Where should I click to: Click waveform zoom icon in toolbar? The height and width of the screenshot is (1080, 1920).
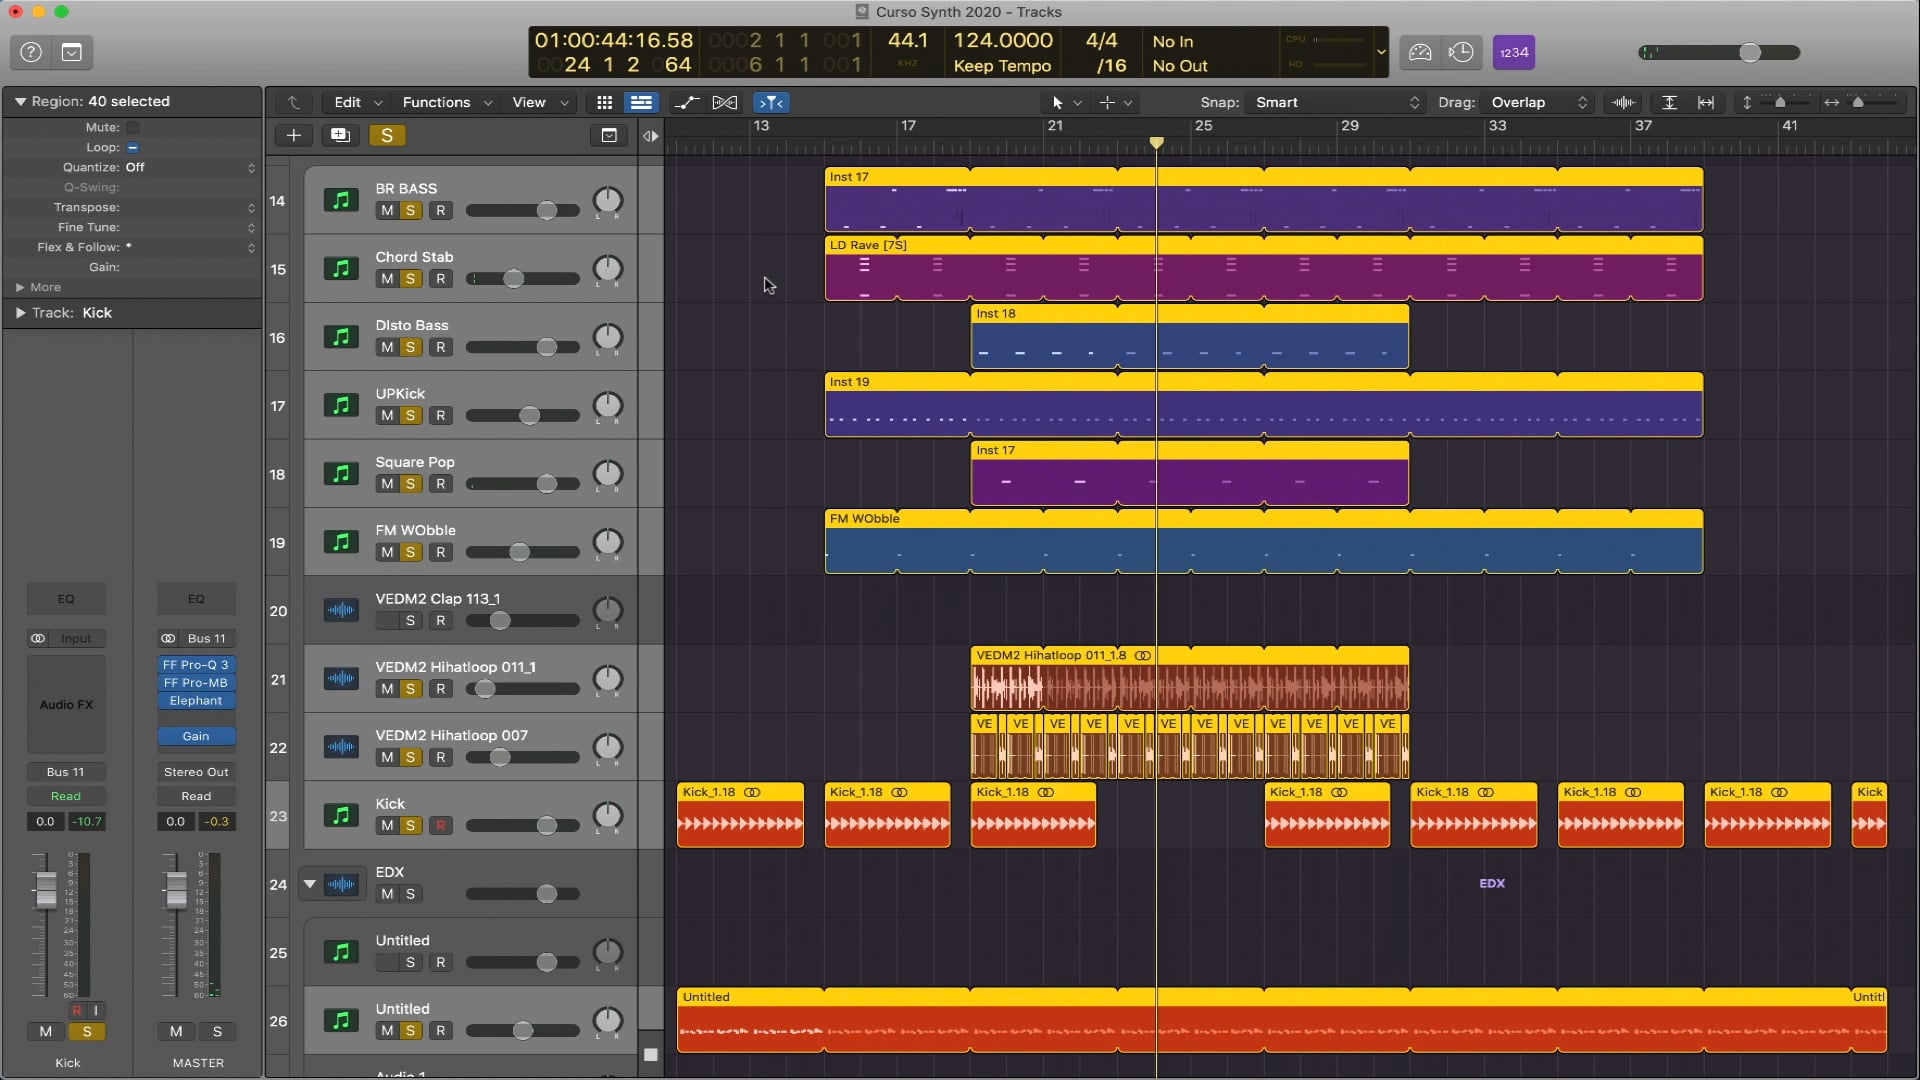click(x=1624, y=102)
